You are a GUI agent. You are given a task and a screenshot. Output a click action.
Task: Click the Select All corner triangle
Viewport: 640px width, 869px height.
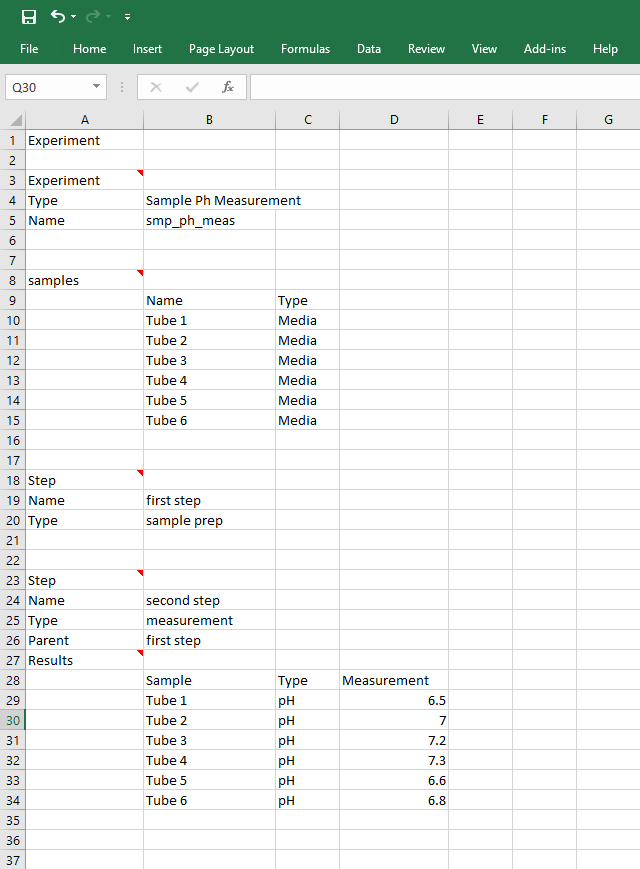click(12, 120)
